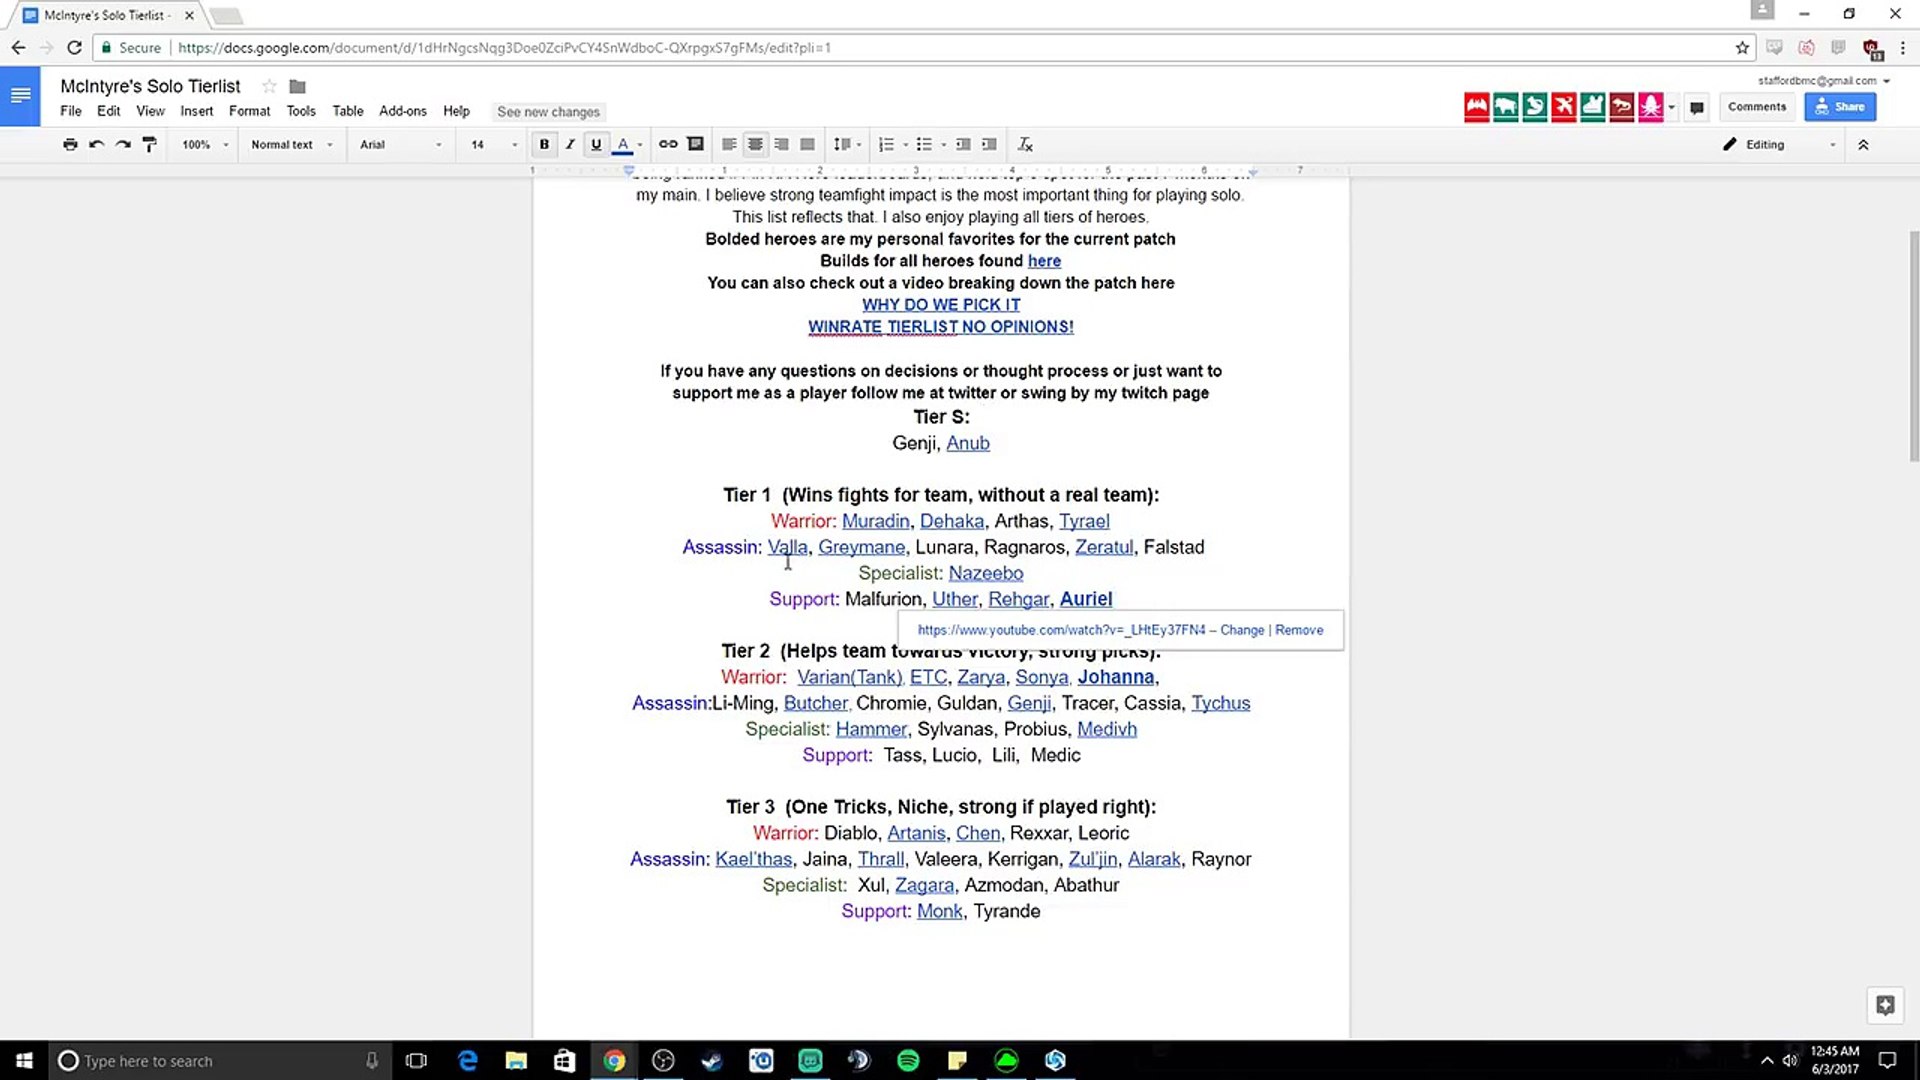Click the print icon in toolbar
Image resolution: width=1920 pixels, height=1080 pixels.
click(x=70, y=144)
